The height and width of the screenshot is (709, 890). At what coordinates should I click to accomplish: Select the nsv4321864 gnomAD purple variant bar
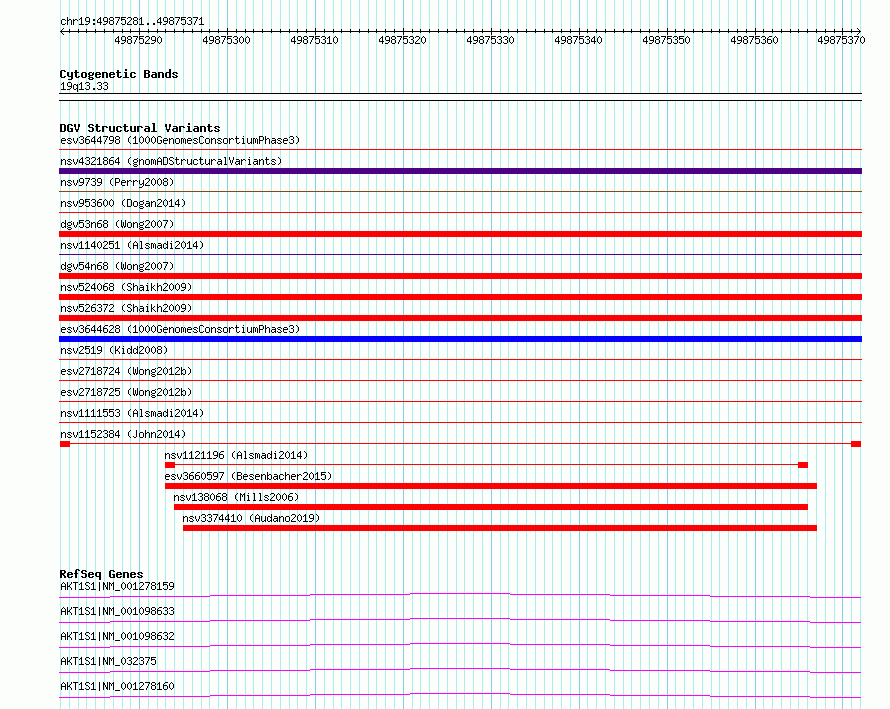(460, 171)
